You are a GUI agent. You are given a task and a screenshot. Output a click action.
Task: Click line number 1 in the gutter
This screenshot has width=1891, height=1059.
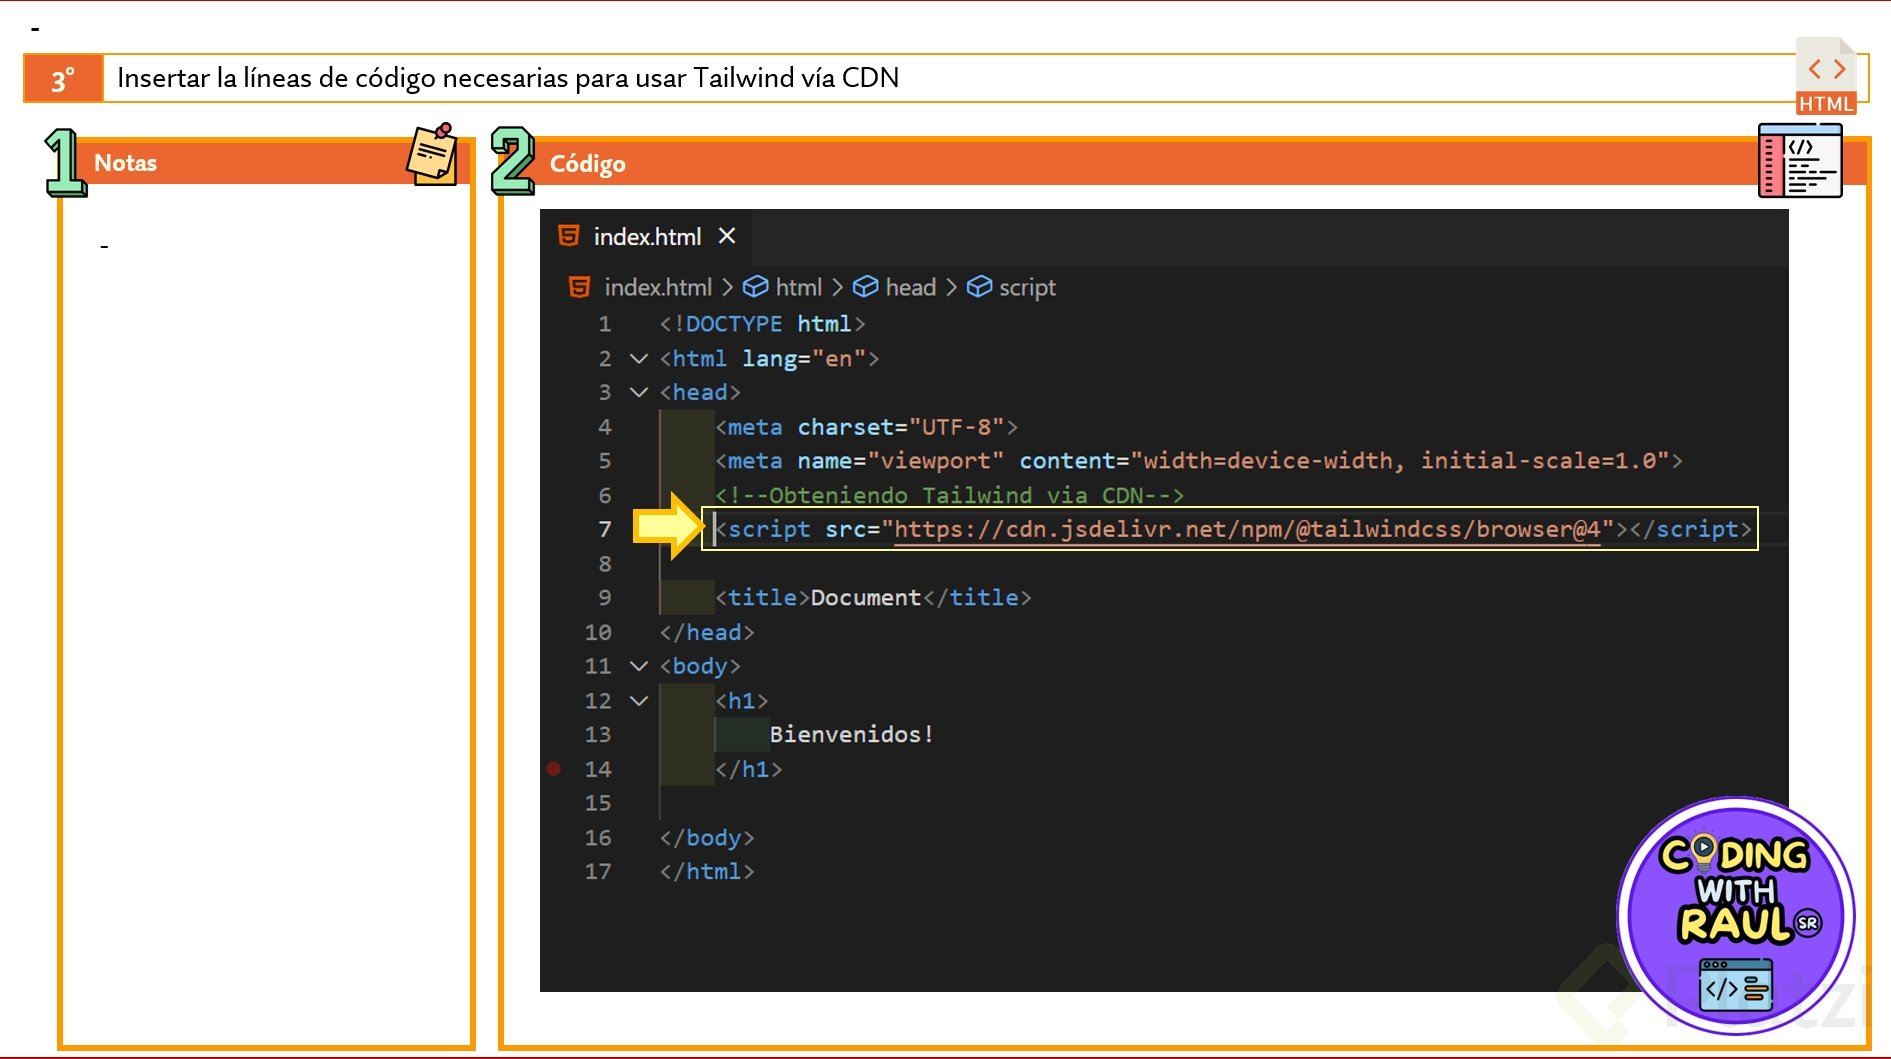click(x=604, y=324)
